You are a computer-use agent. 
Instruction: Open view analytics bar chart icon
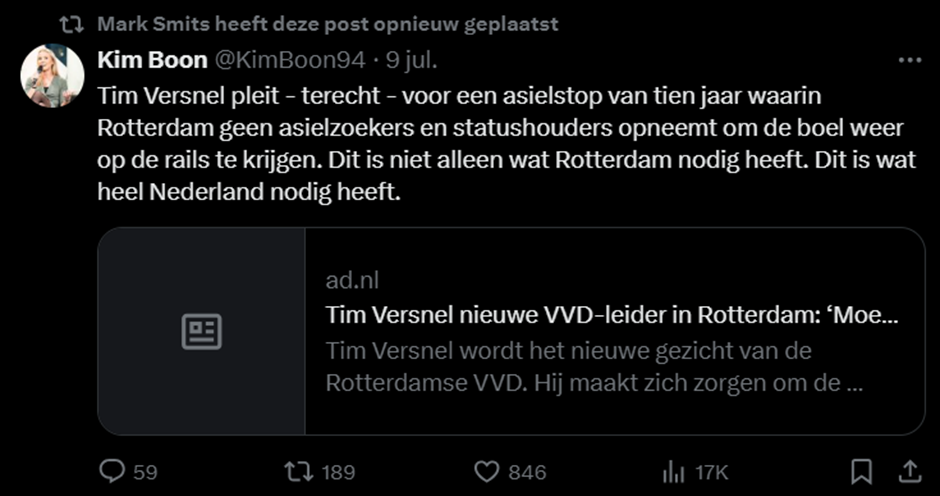pos(673,471)
